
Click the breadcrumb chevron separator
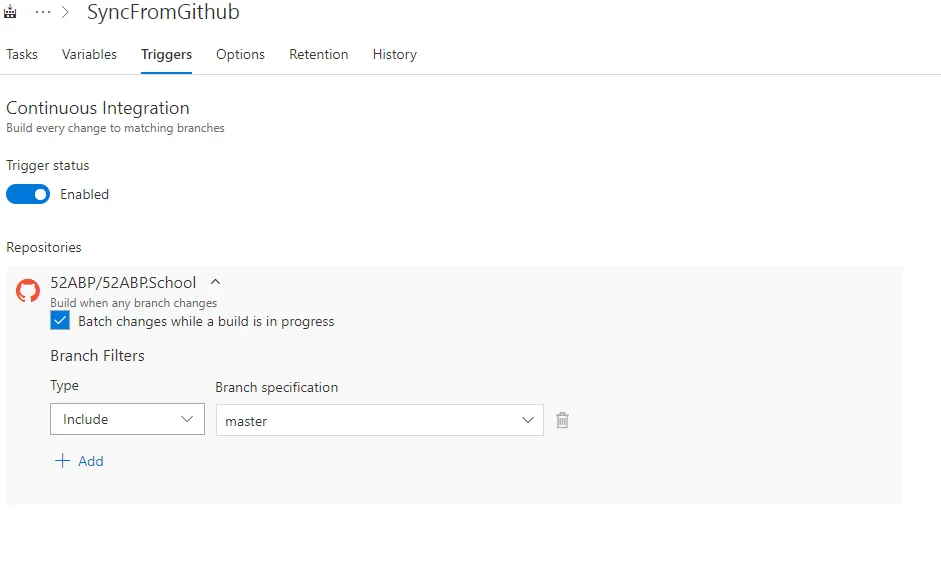[x=65, y=12]
